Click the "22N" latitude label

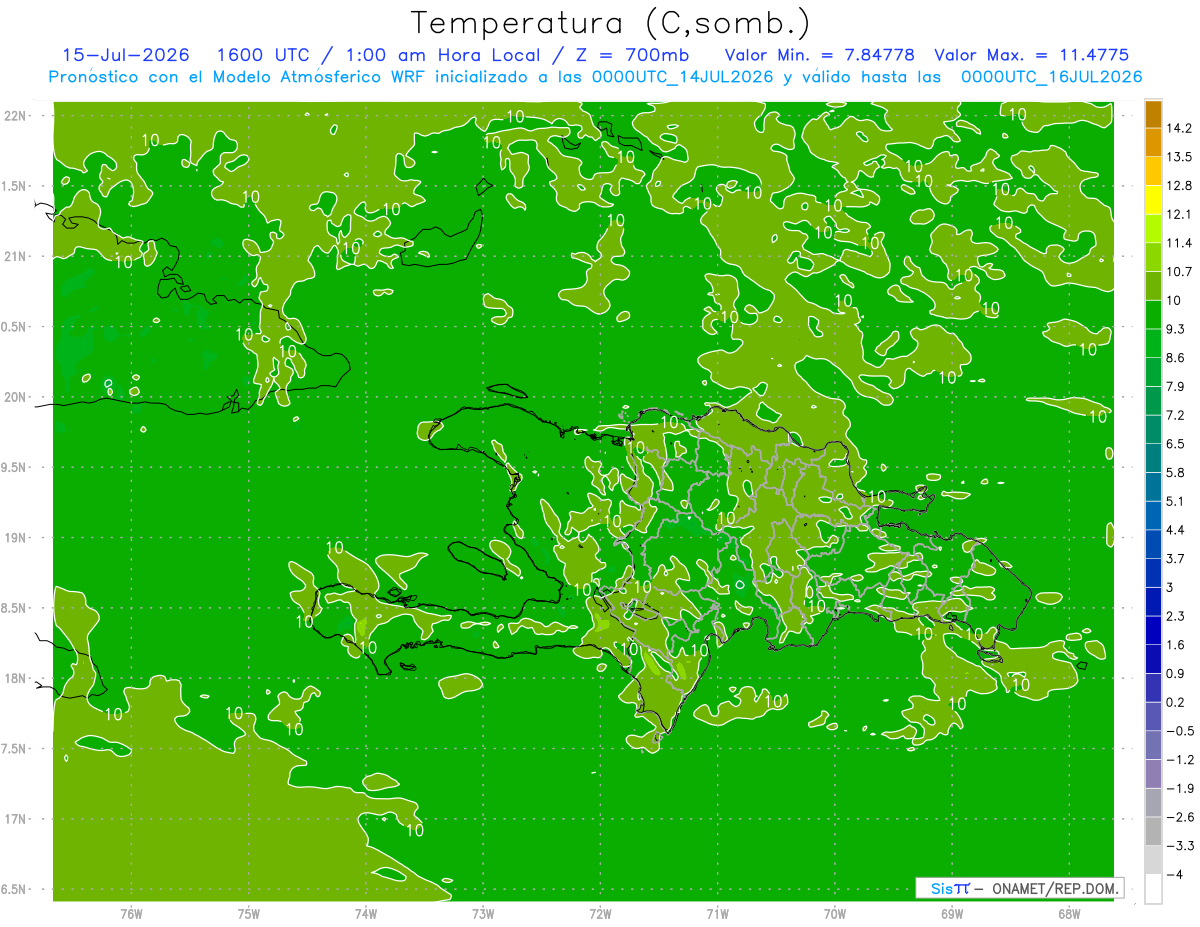[x=14, y=116]
